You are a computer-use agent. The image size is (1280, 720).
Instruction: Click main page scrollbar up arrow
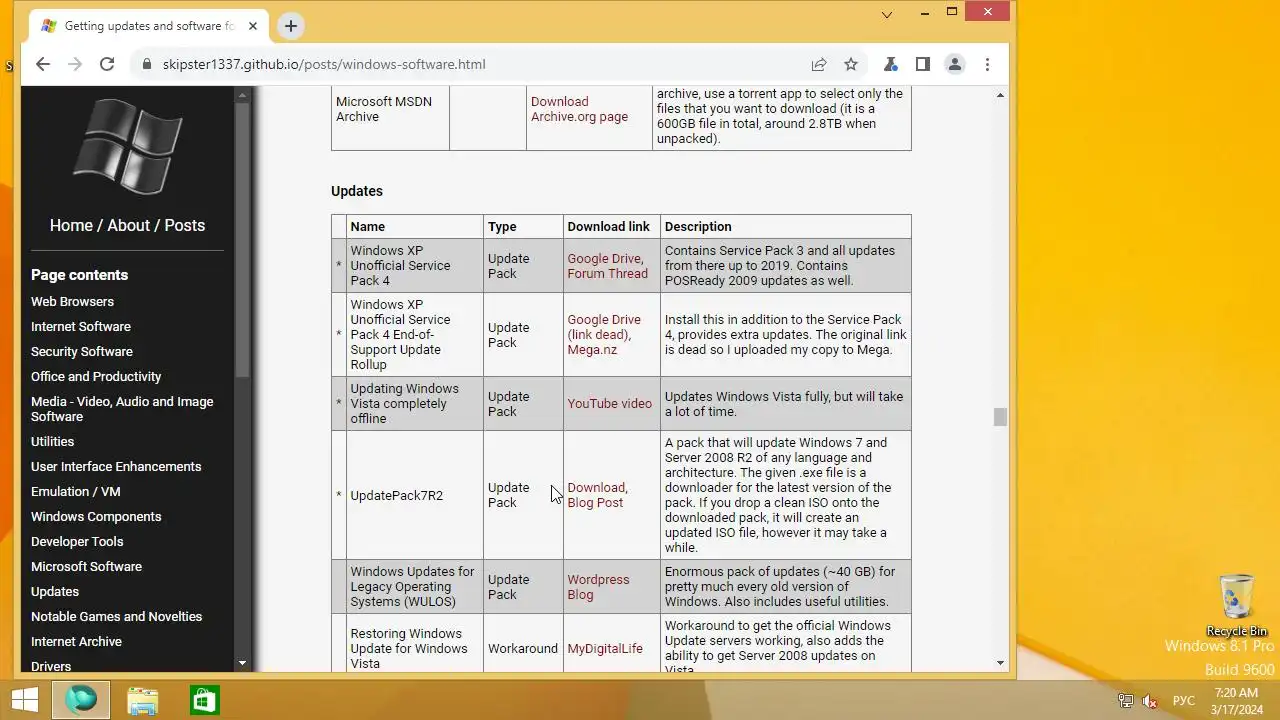click(1000, 95)
